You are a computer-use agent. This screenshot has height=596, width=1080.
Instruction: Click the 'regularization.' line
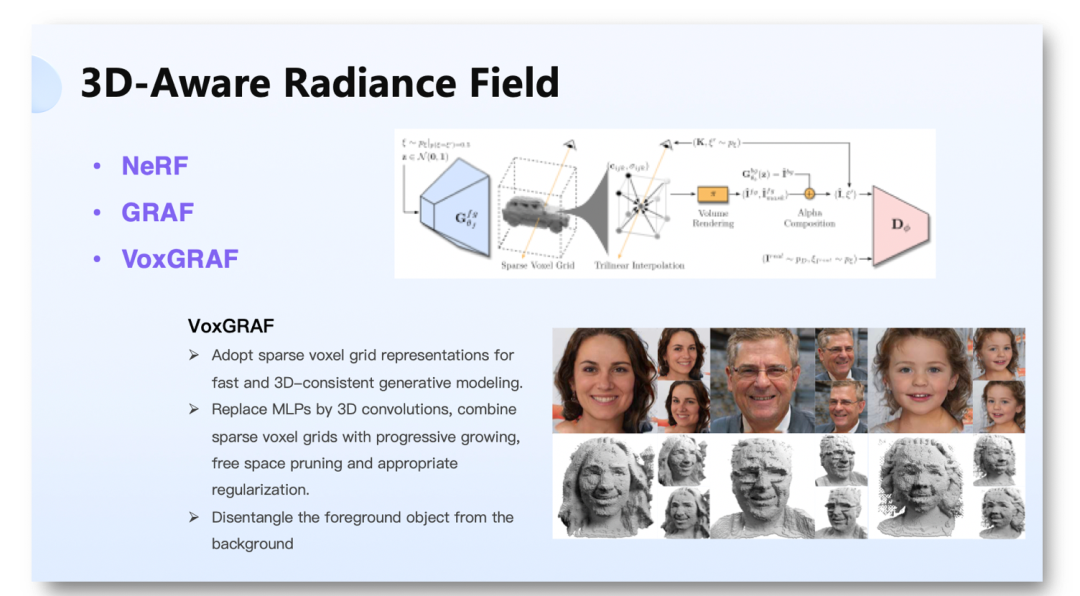[260, 490]
